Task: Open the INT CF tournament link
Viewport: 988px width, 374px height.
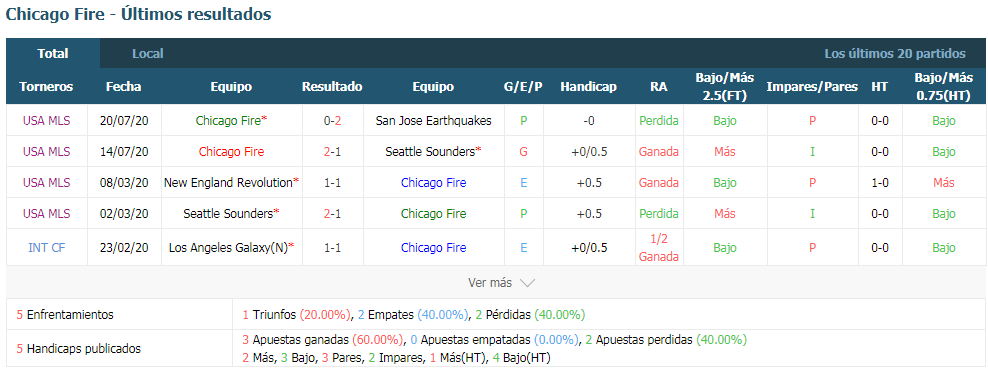Action: pos(47,247)
